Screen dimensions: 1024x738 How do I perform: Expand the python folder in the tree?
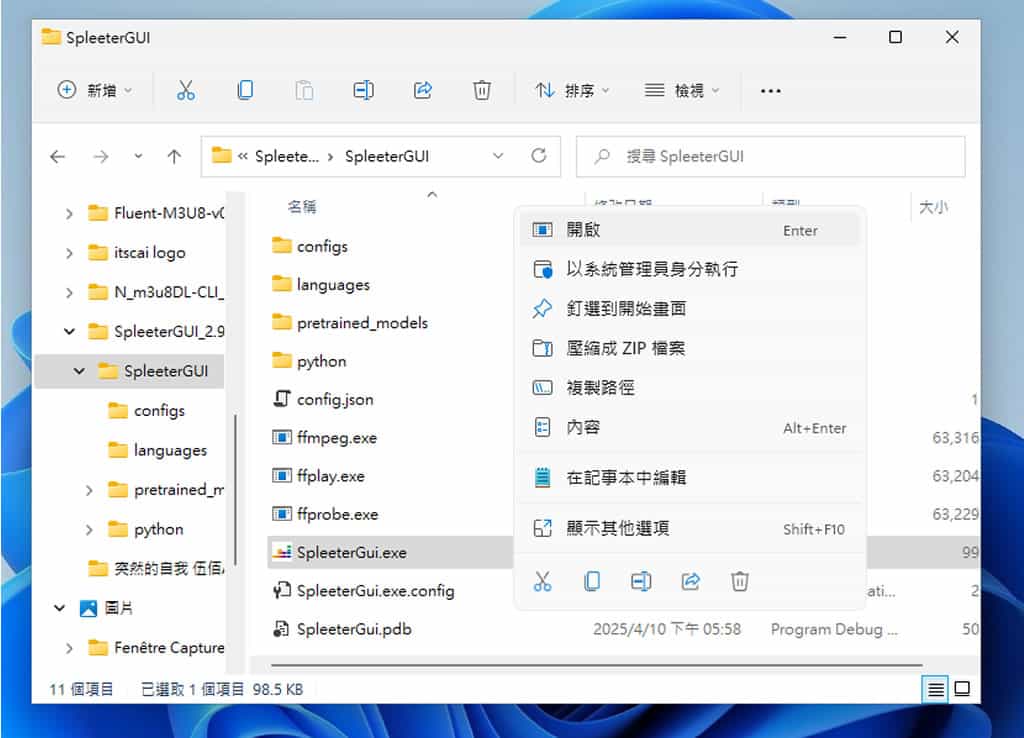(x=89, y=530)
